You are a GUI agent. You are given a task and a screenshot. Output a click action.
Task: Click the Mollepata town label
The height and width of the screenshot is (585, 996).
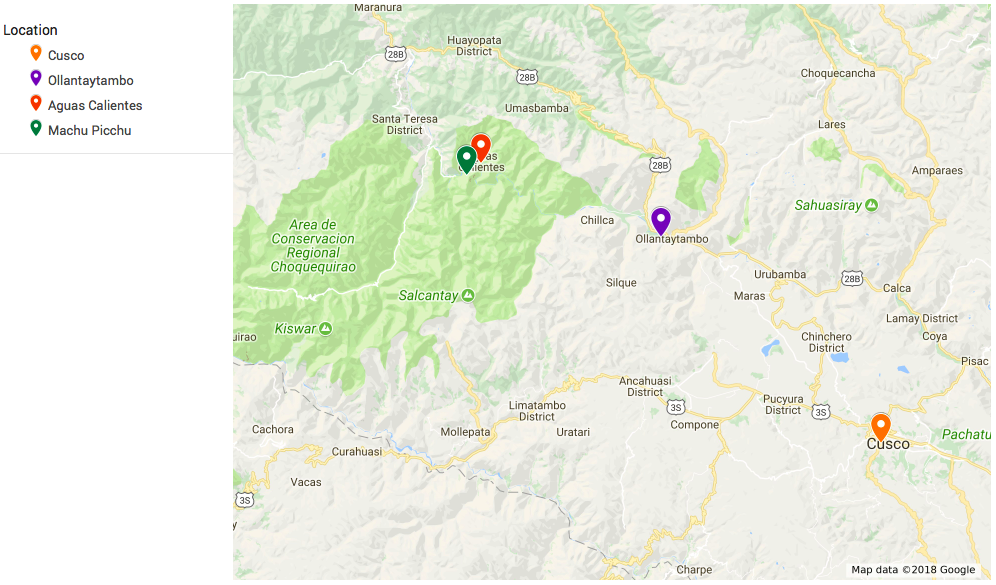pyautogui.click(x=465, y=432)
